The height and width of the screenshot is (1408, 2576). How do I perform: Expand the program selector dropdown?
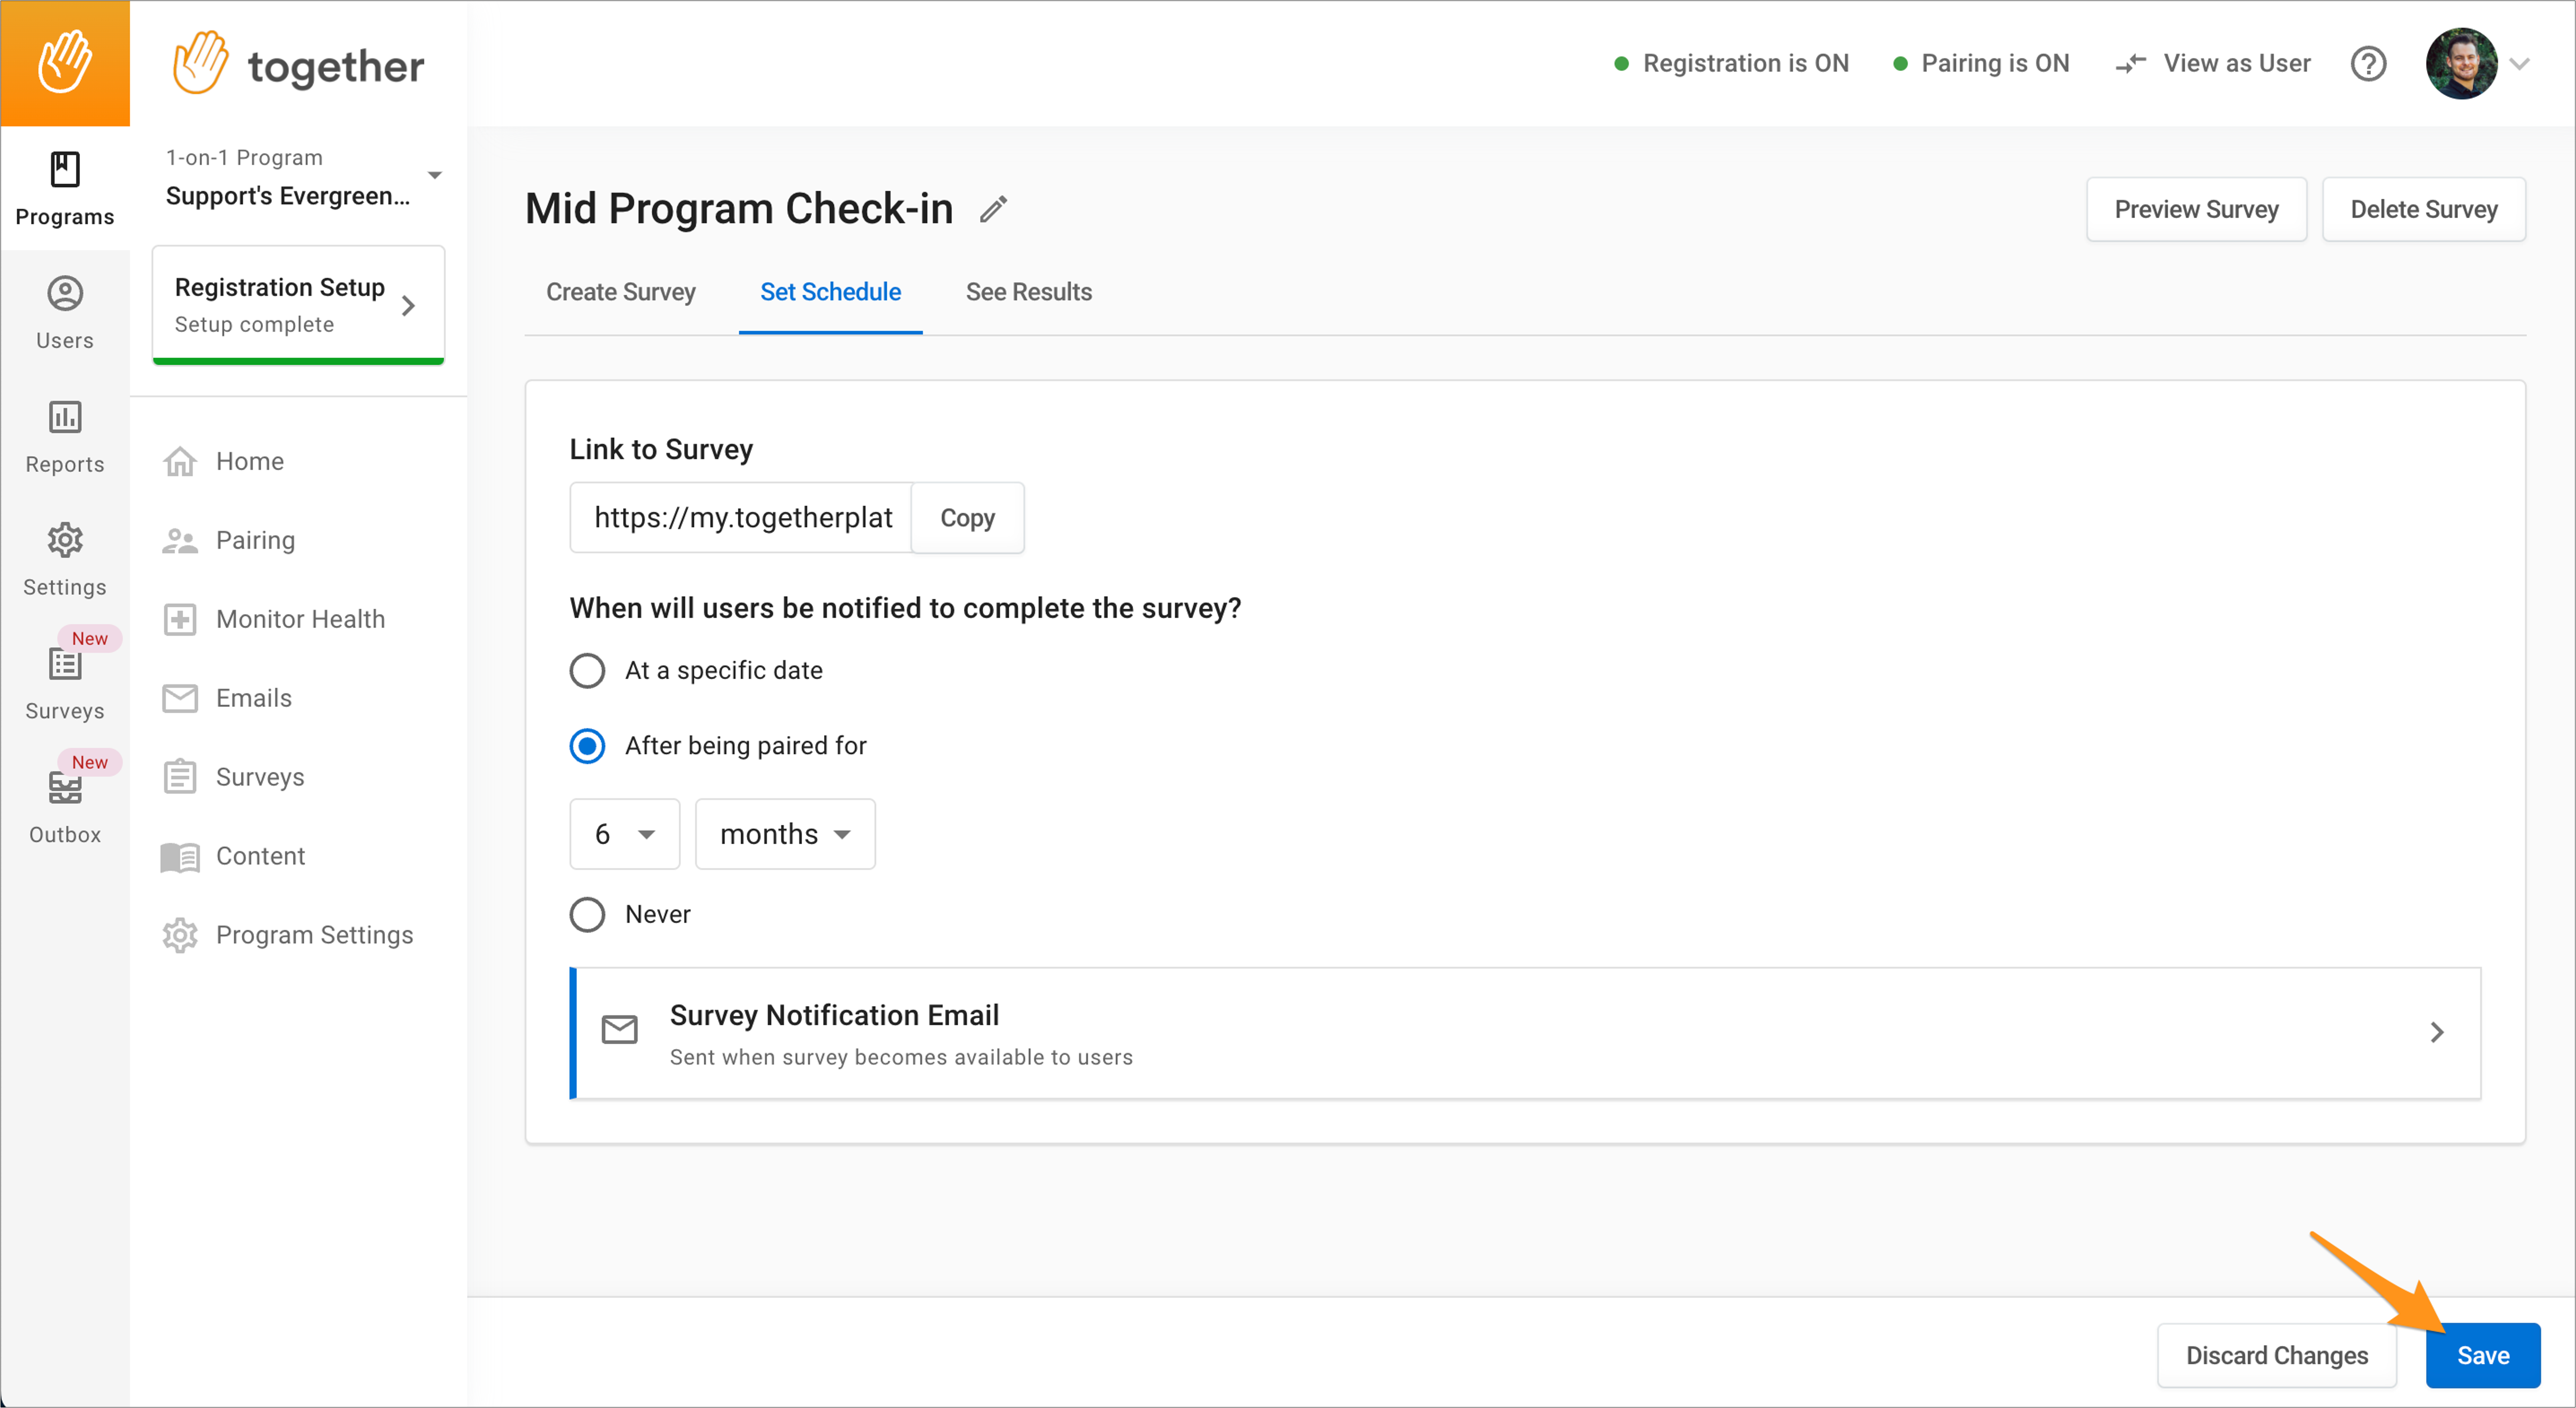(435, 175)
